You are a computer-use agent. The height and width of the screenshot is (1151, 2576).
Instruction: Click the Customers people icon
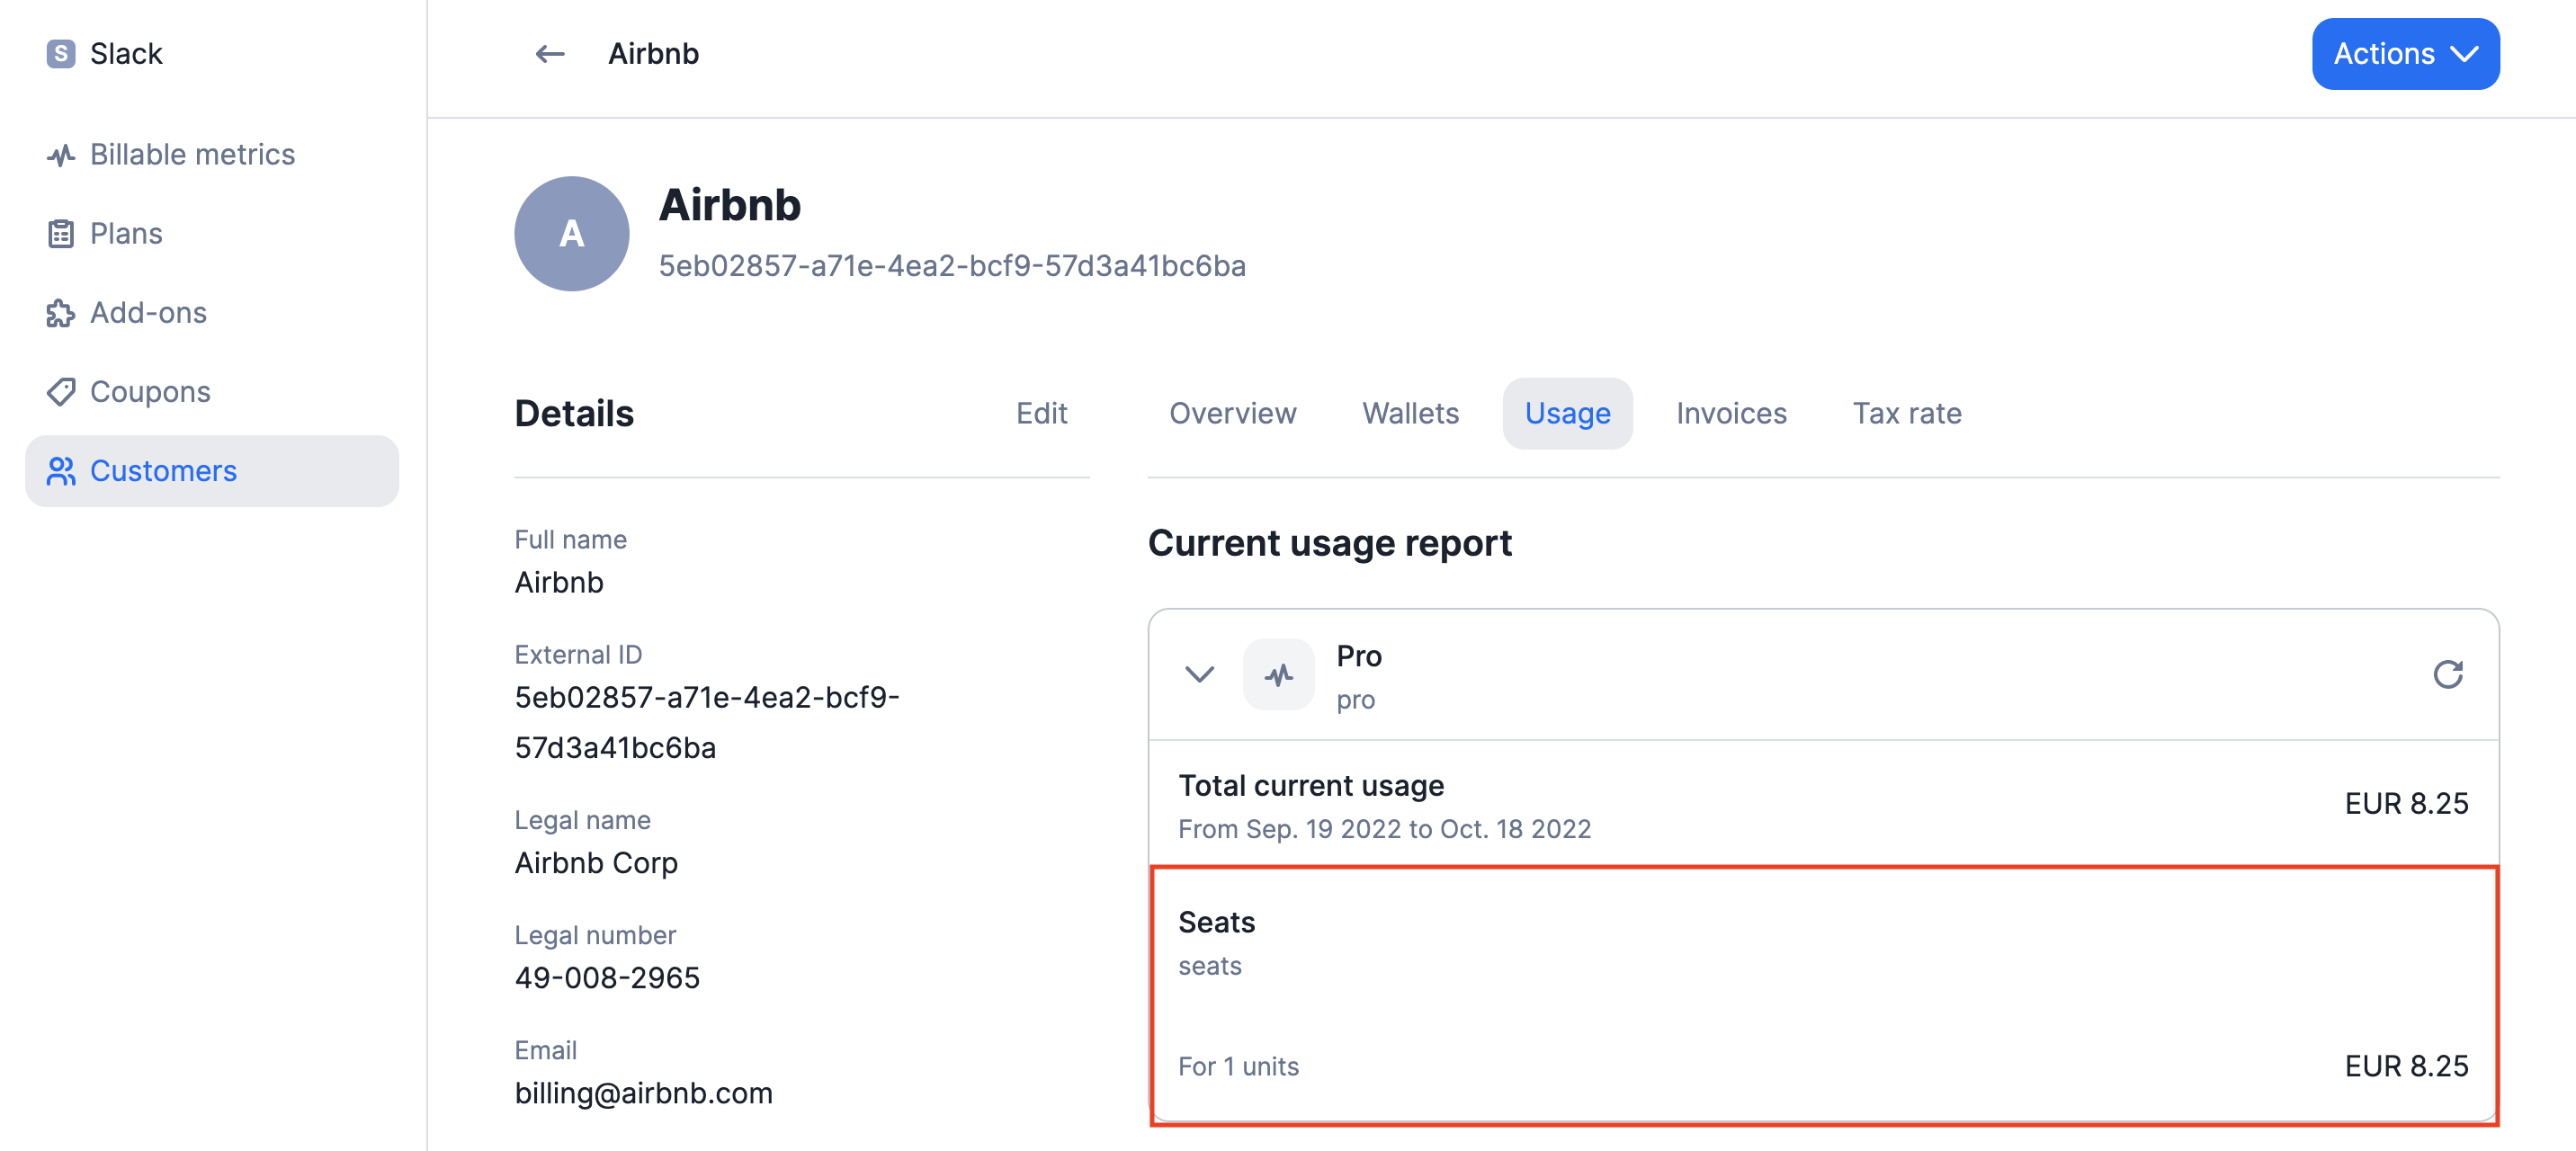point(60,471)
